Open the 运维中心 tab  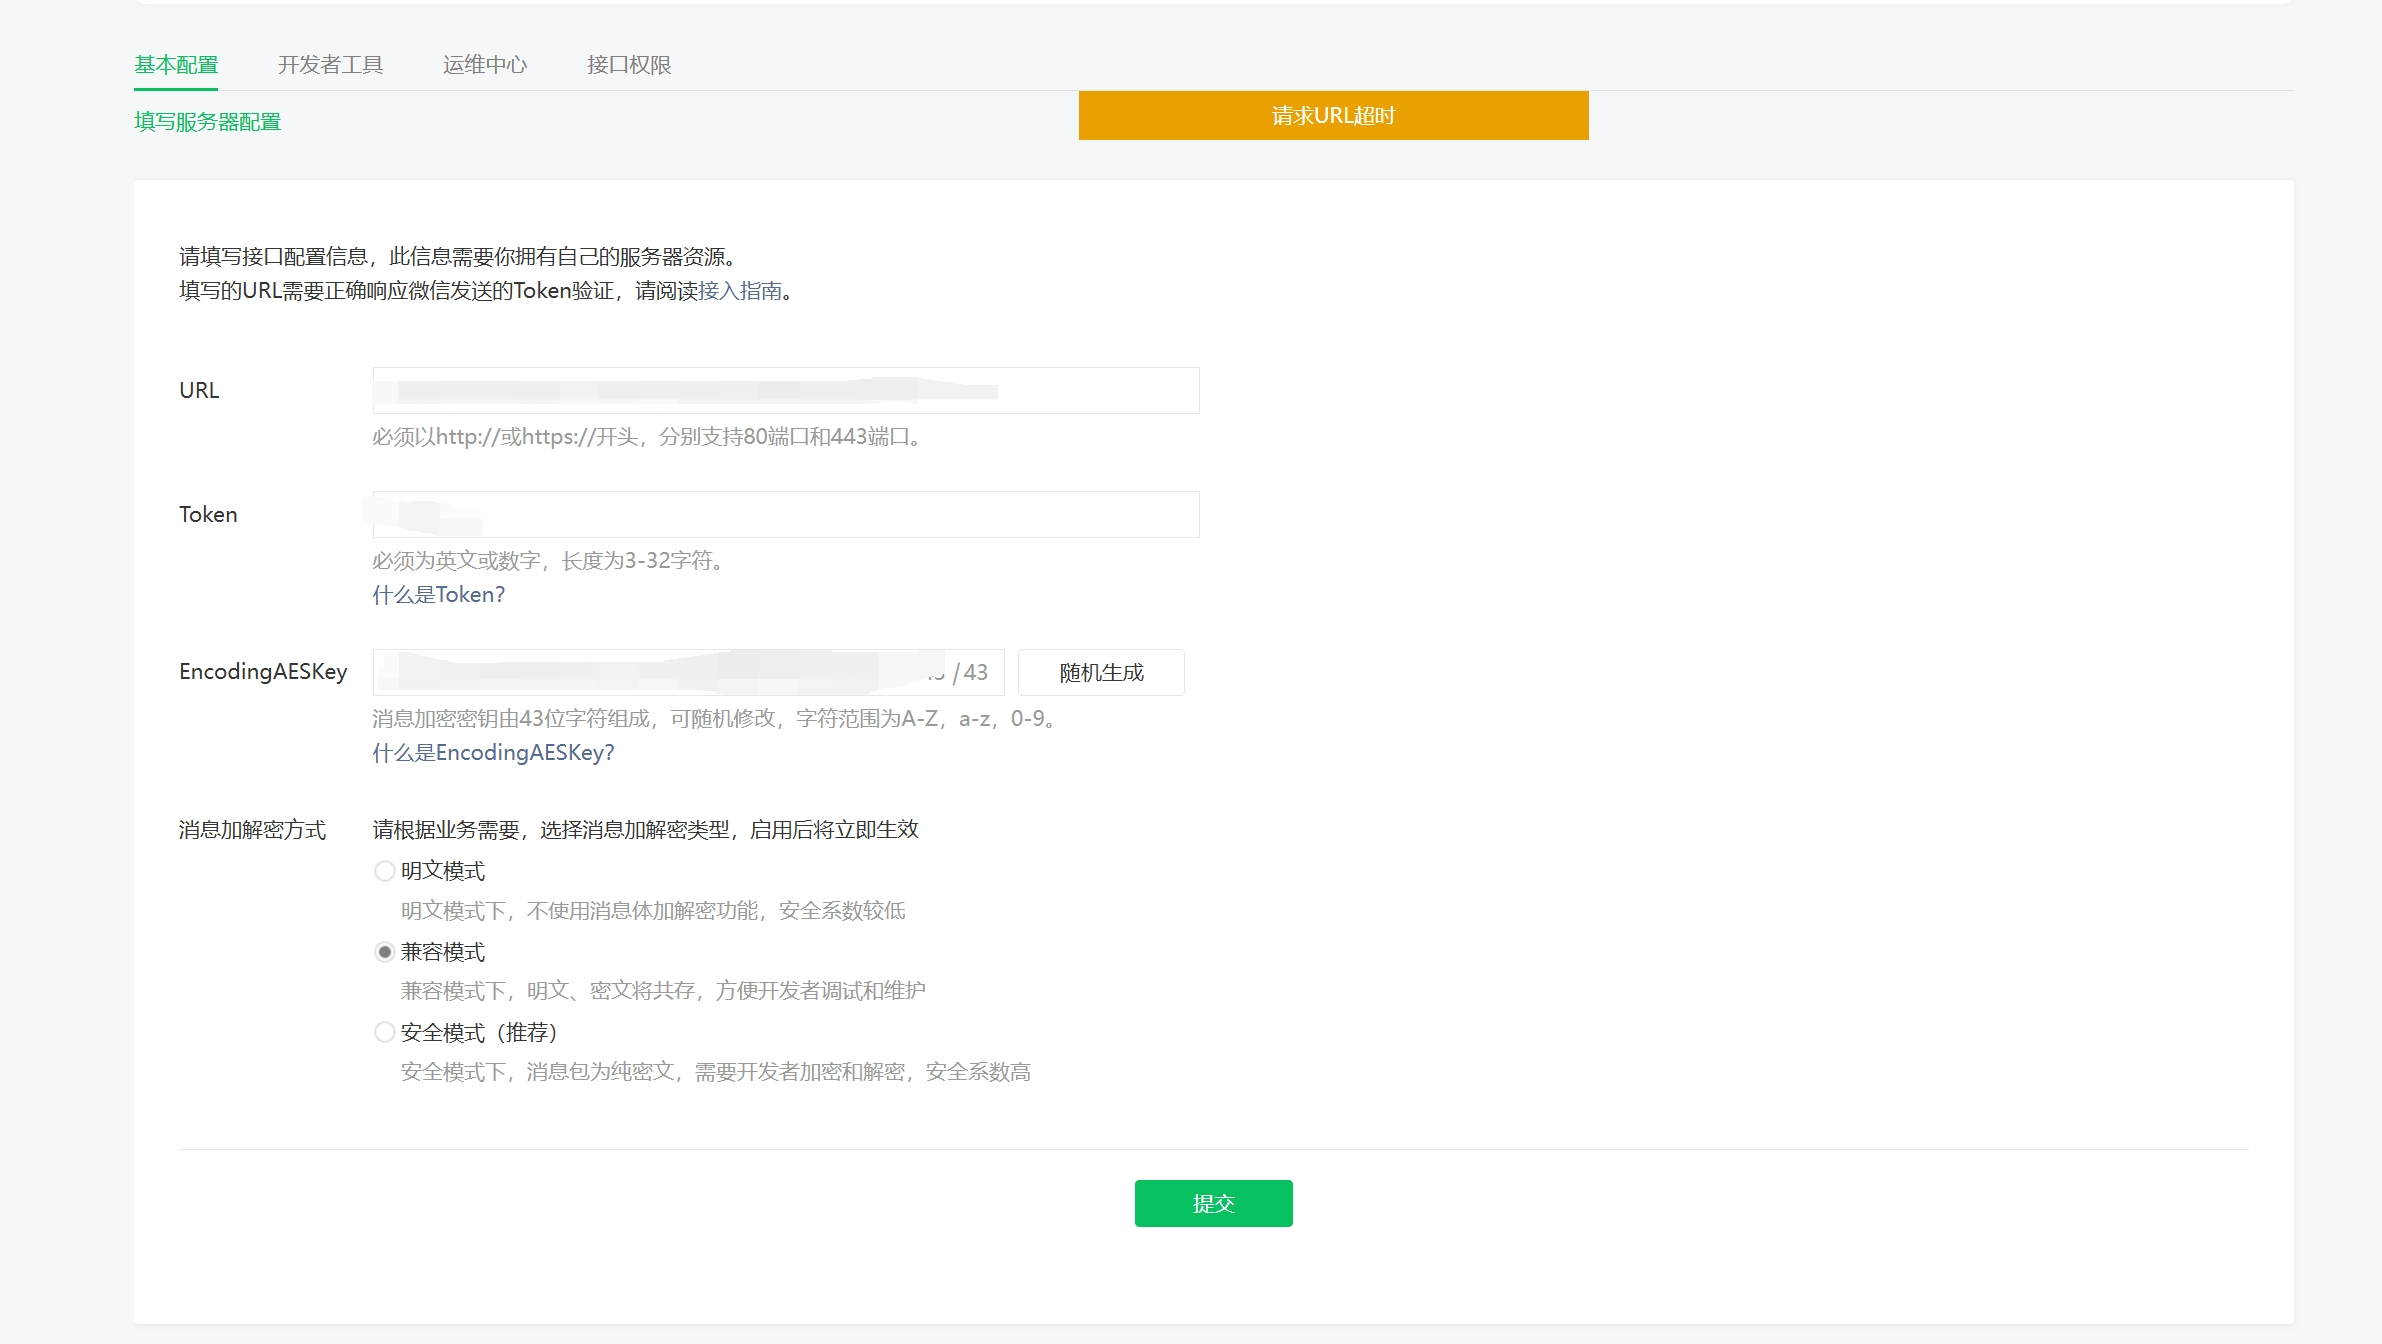tap(484, 65)
